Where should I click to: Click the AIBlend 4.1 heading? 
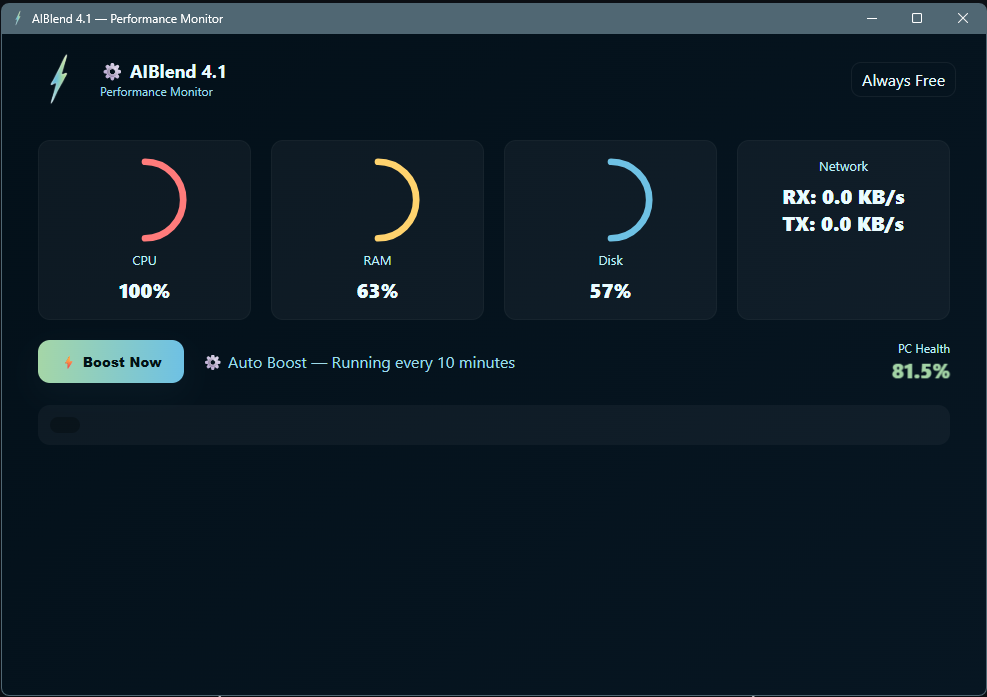(x=180, y=71)
